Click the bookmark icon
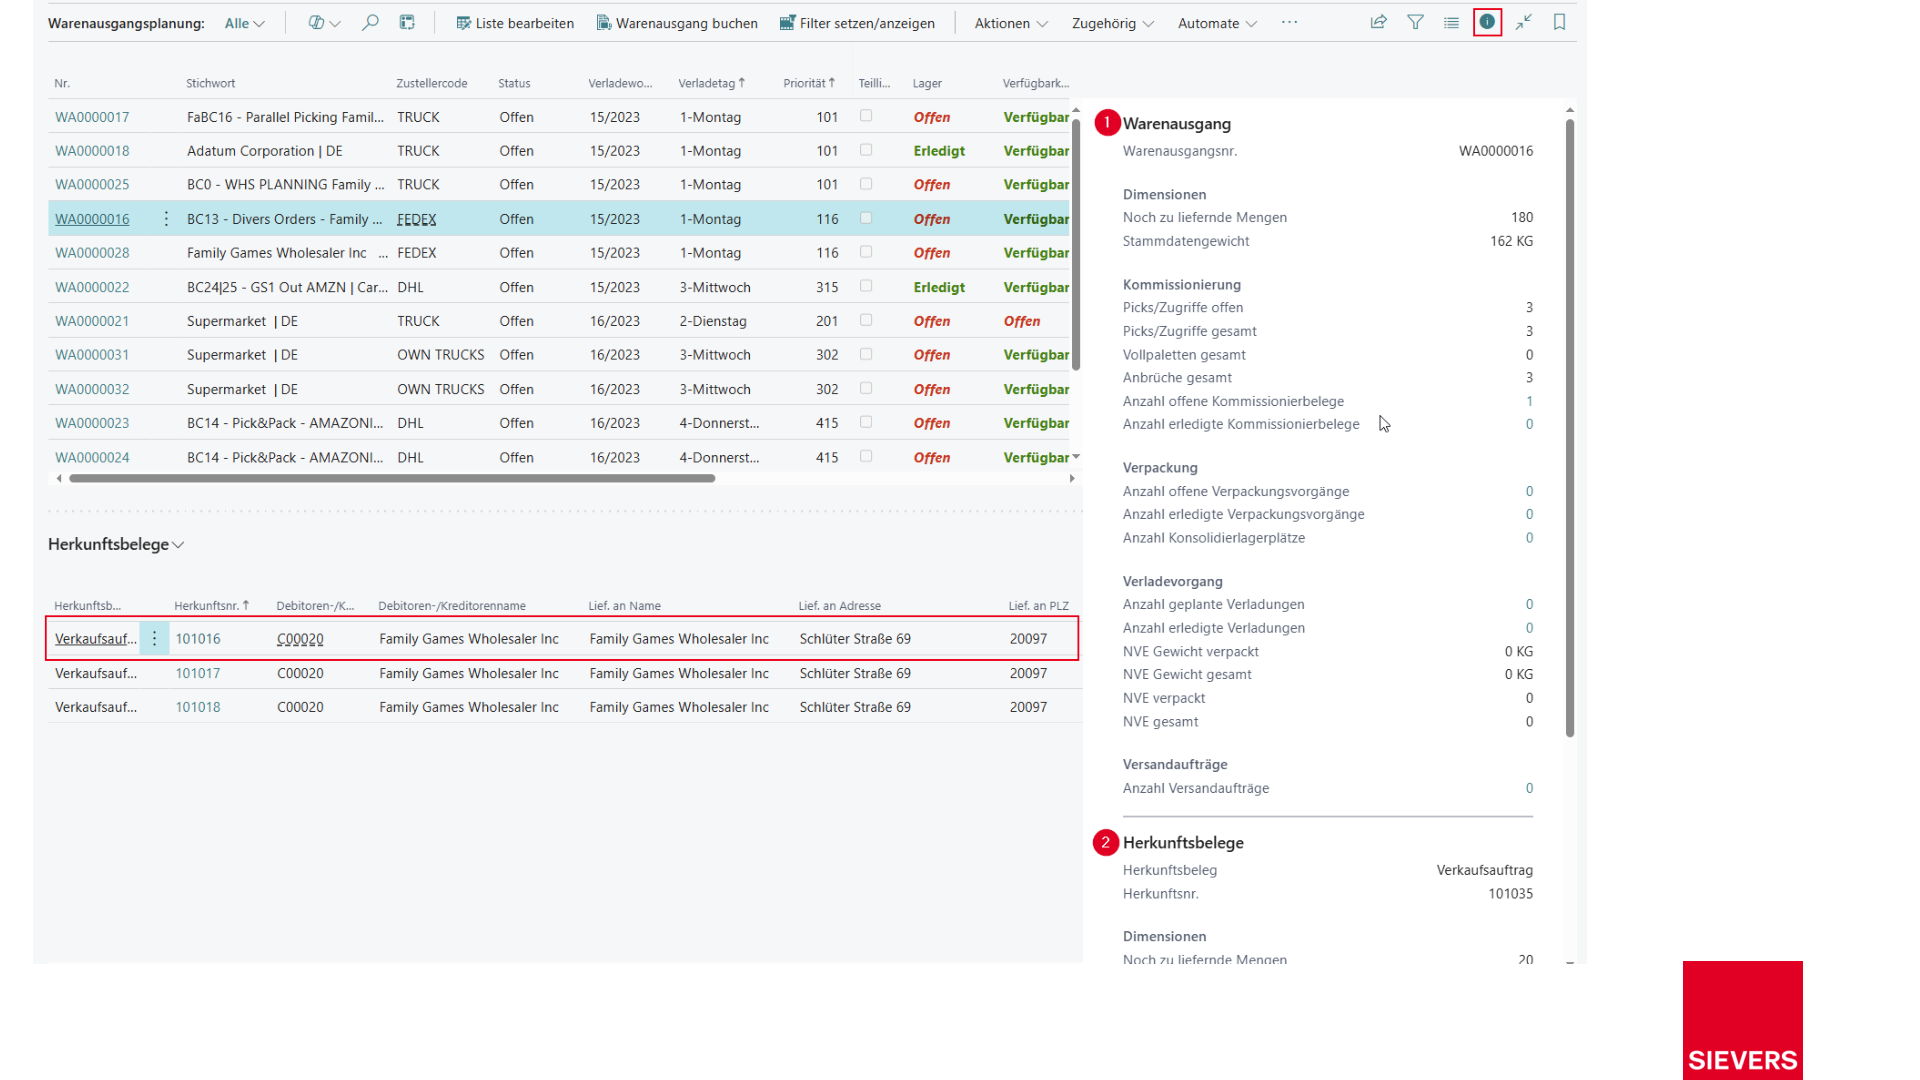1920x1080 pixels. (x=1559, y=22)
